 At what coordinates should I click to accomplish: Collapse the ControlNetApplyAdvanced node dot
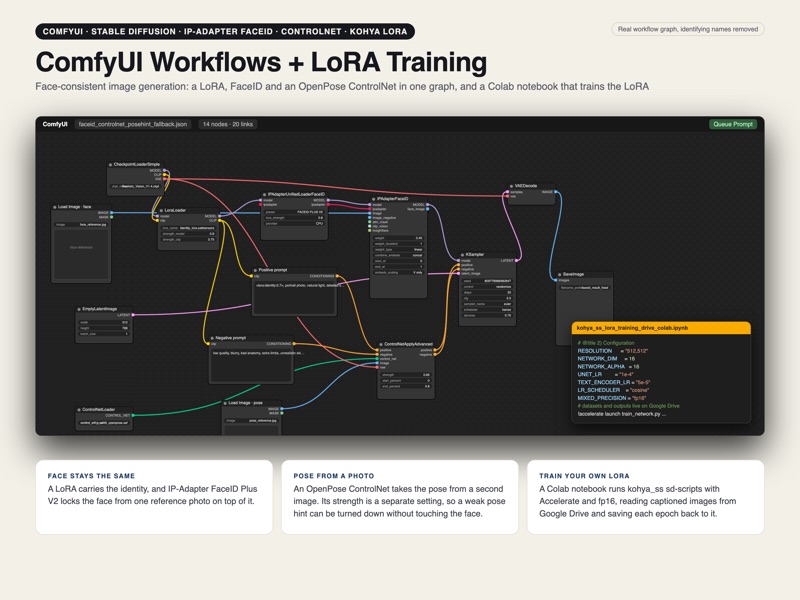coord(381,344)
